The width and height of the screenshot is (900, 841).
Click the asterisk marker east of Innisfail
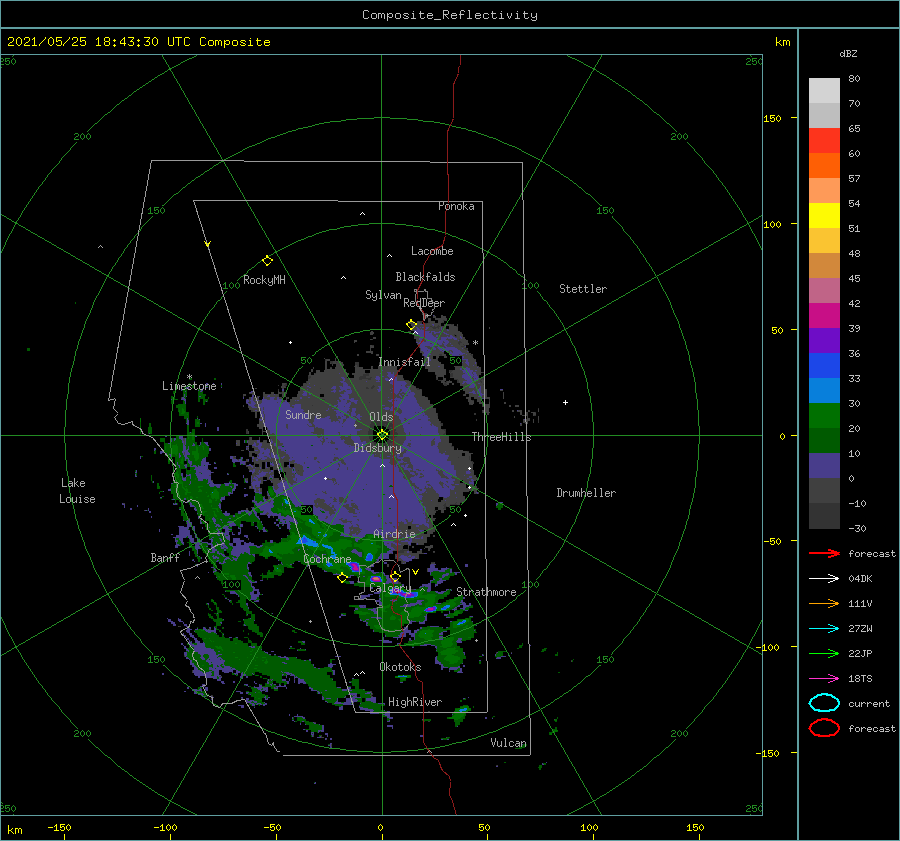475,343
